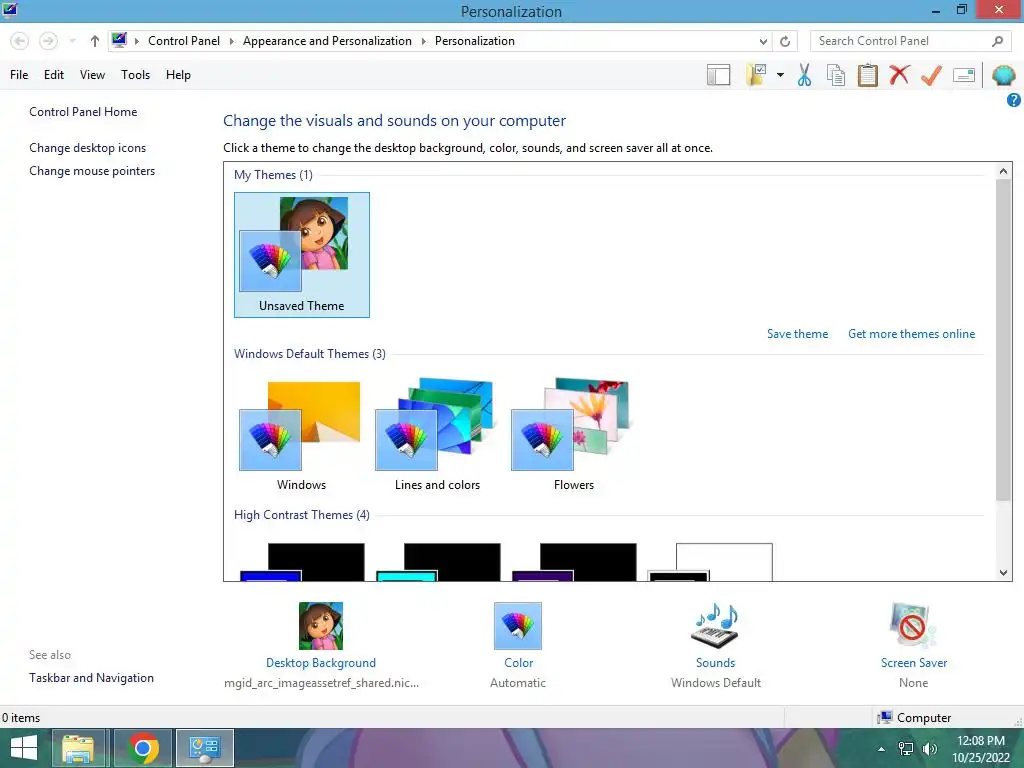Open File Explorer from the taskbar

tap(78, 748)
